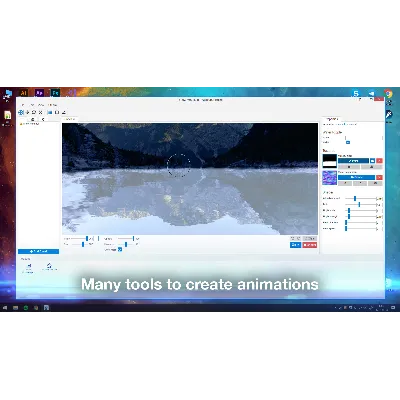Click the wide blue add button in left panel
400x400 pixels.
click(38, 251)
